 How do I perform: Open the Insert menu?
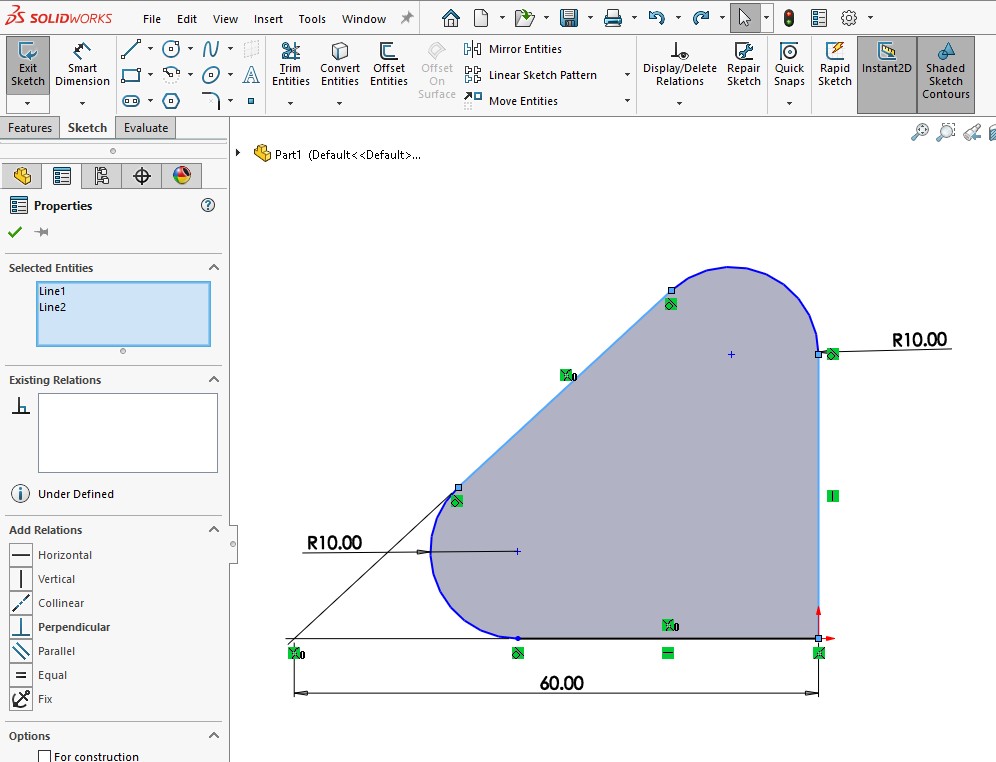(x=268, y=19)
